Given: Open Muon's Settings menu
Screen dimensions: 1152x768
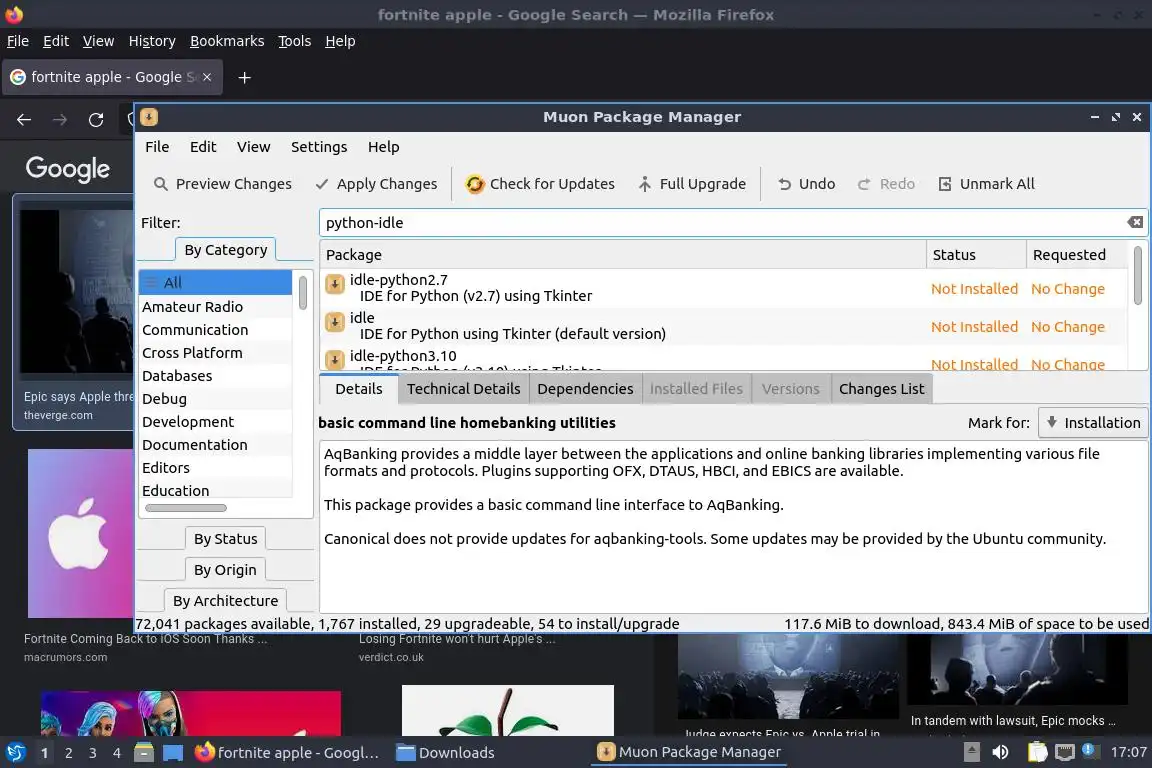Looking at the screenshot, I should coord(319,147).
